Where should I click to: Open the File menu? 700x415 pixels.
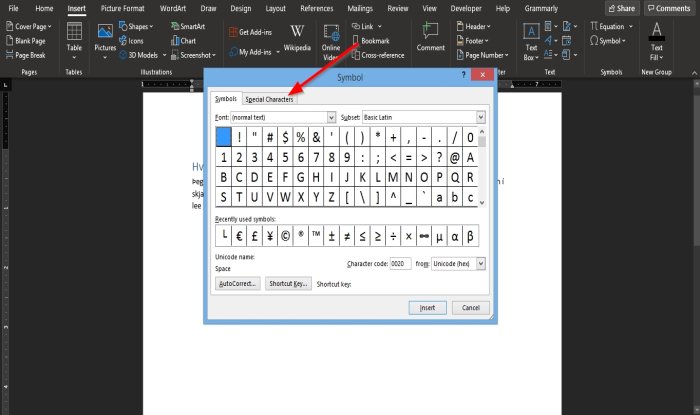click(13, 8)
